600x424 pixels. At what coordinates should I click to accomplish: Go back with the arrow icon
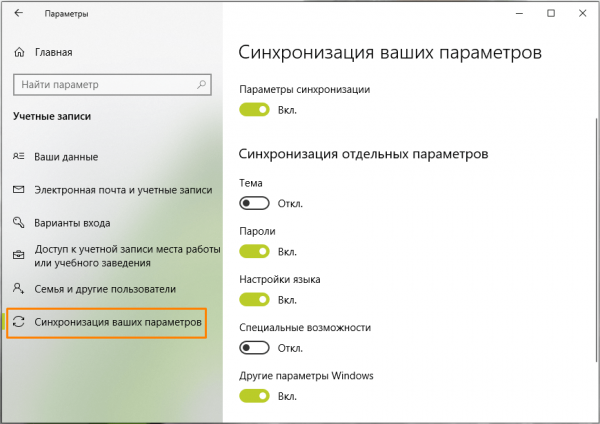pos(18,13)
